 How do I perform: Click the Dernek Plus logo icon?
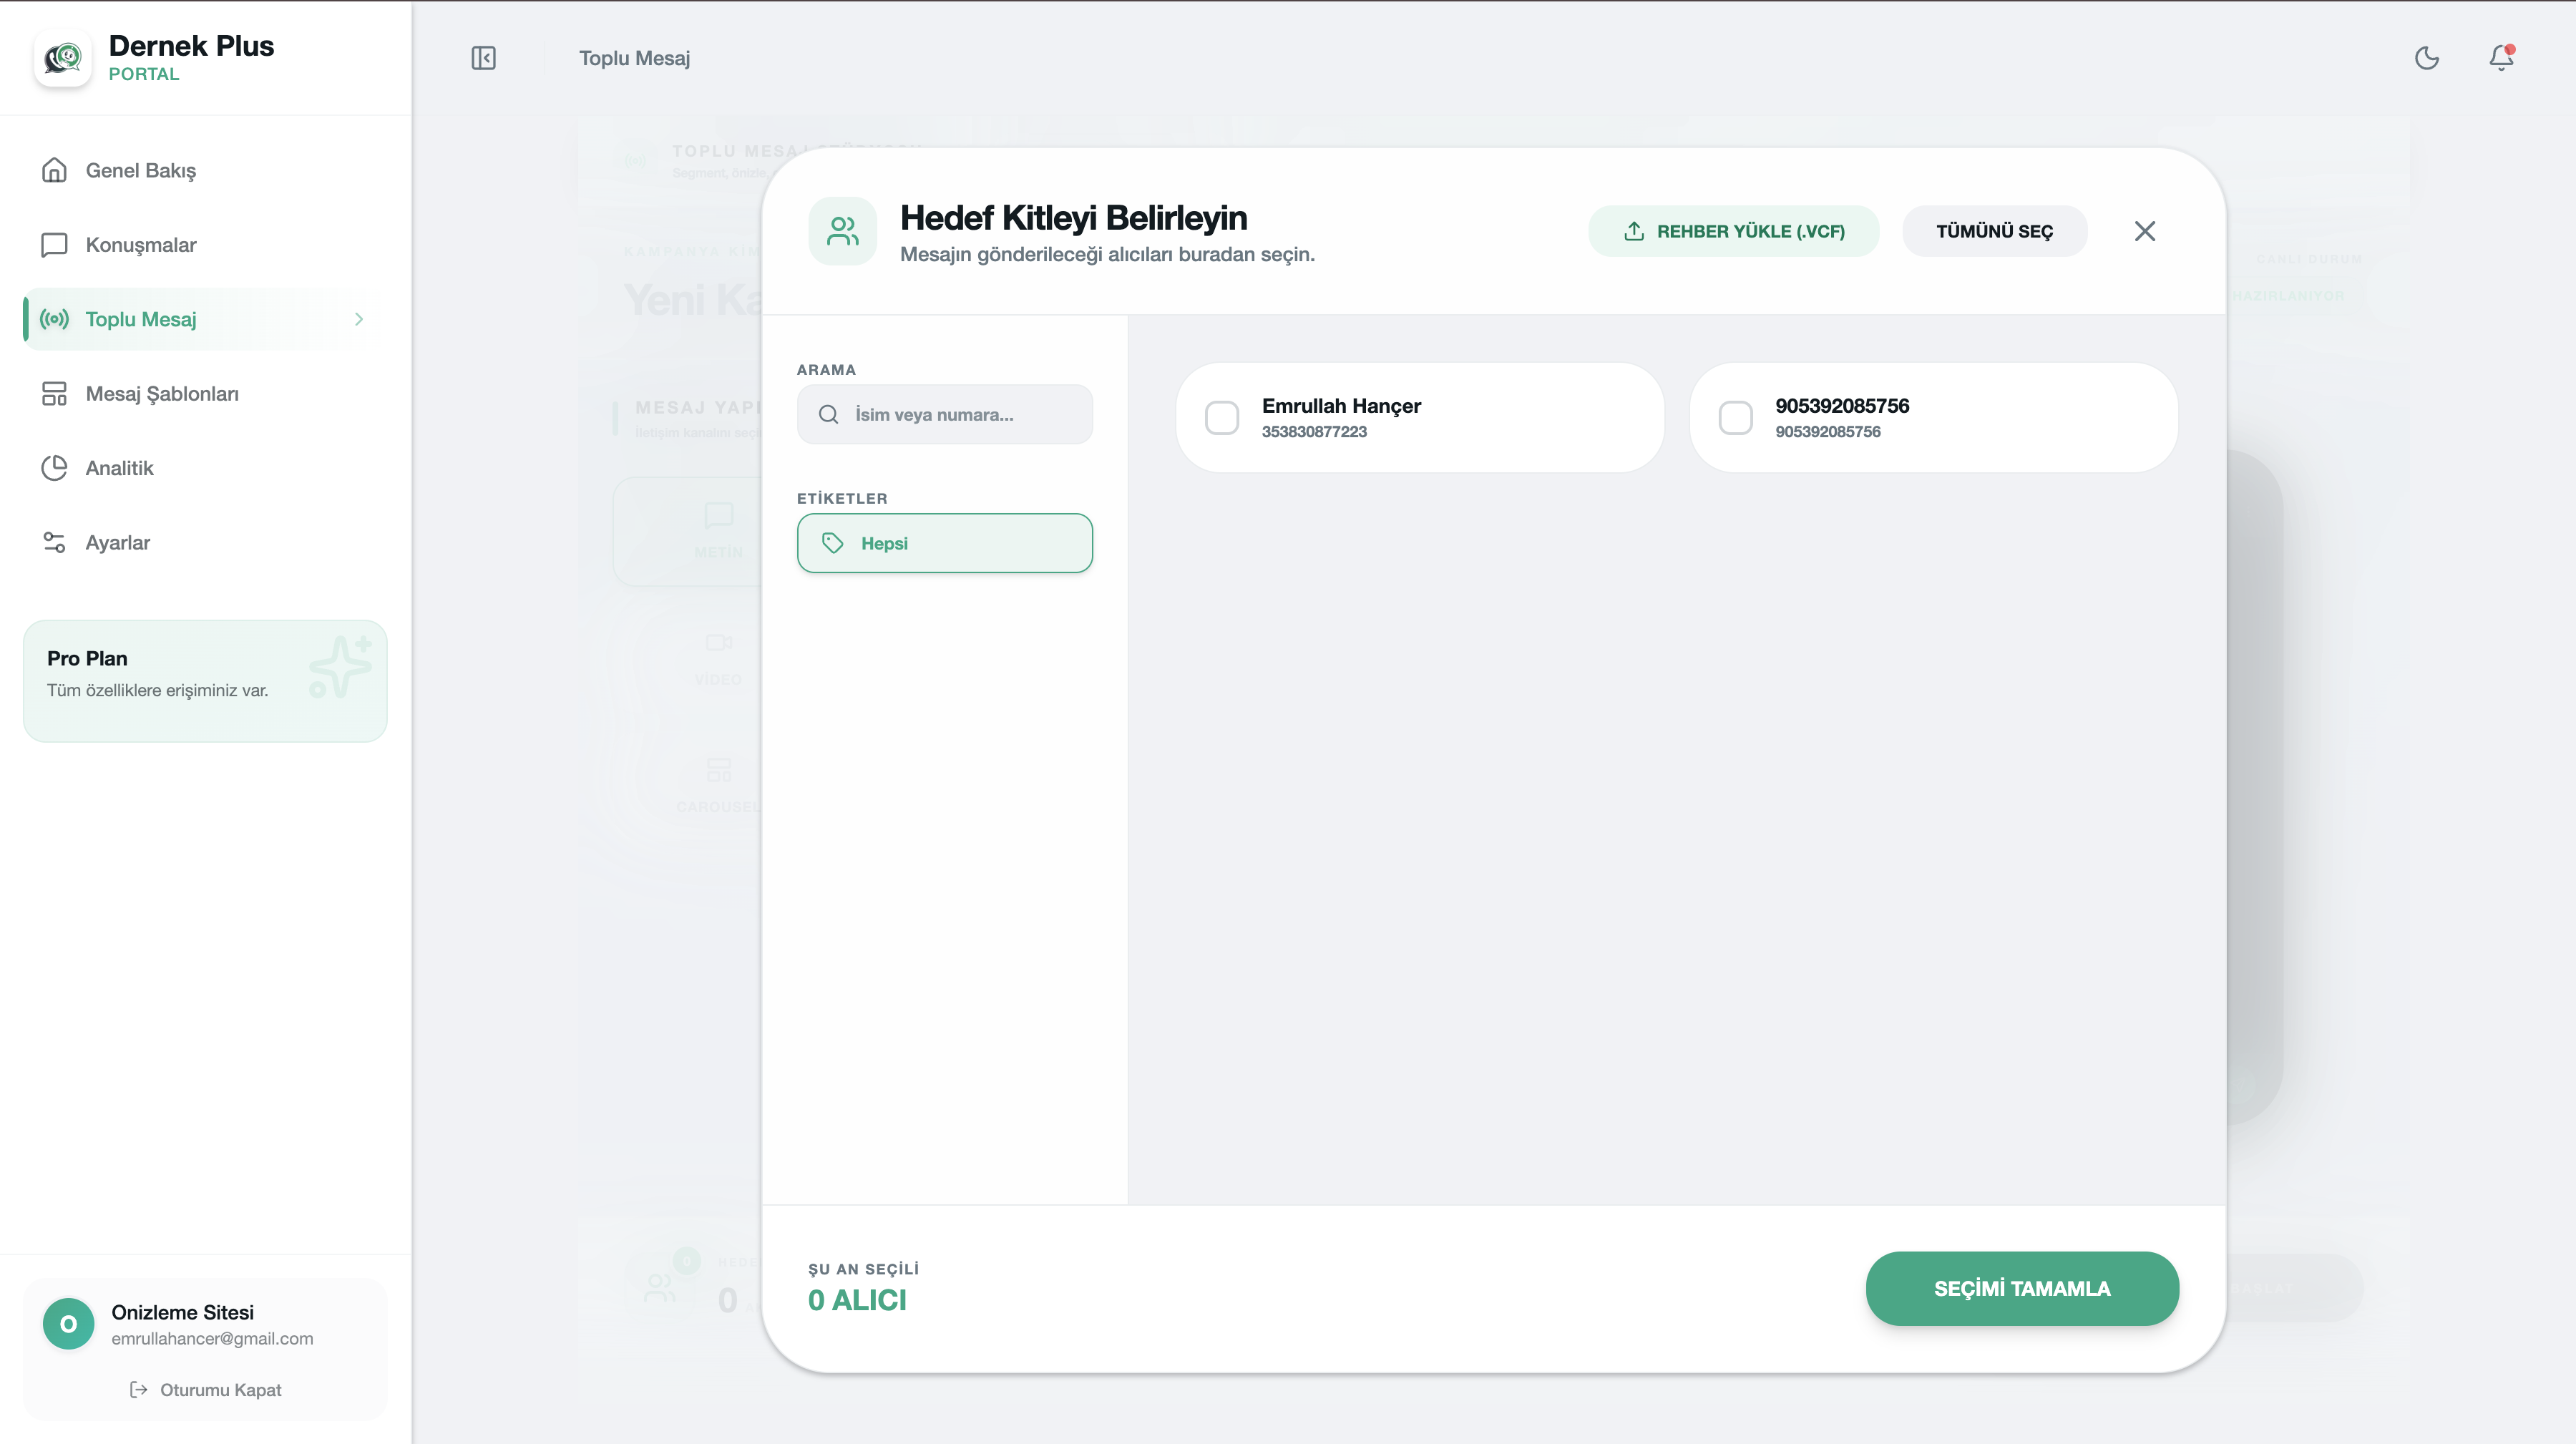[x=63, y=58]
